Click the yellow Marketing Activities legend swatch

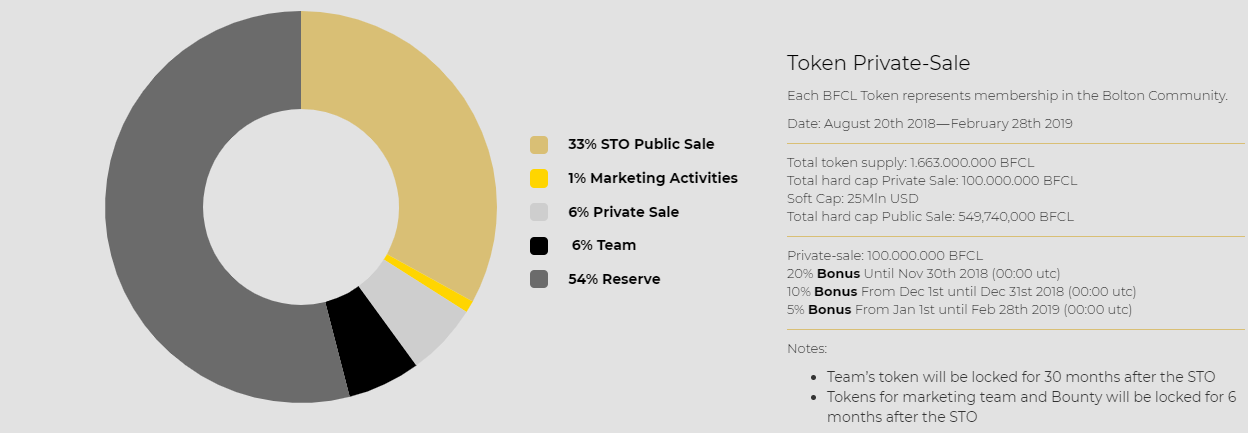[539, 178]
